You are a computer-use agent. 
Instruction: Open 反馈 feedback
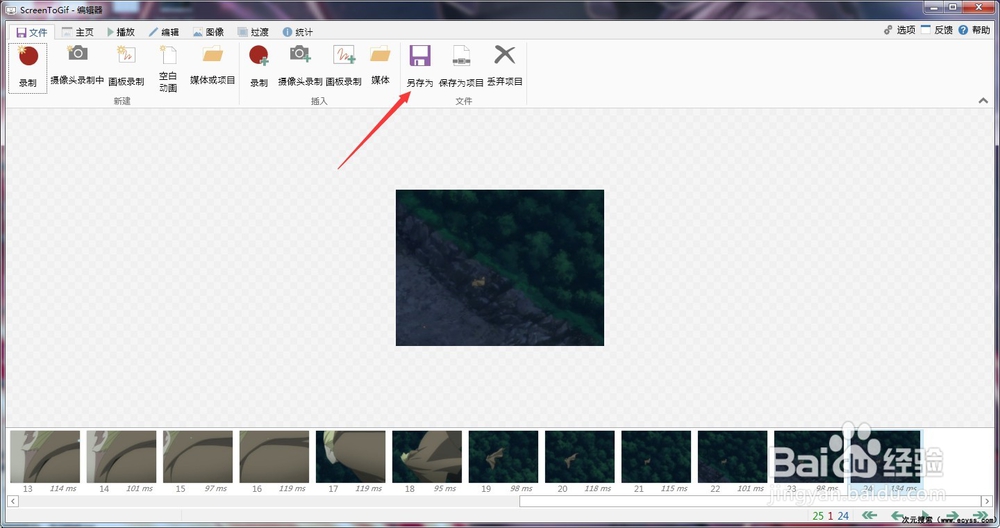[937, 30]
